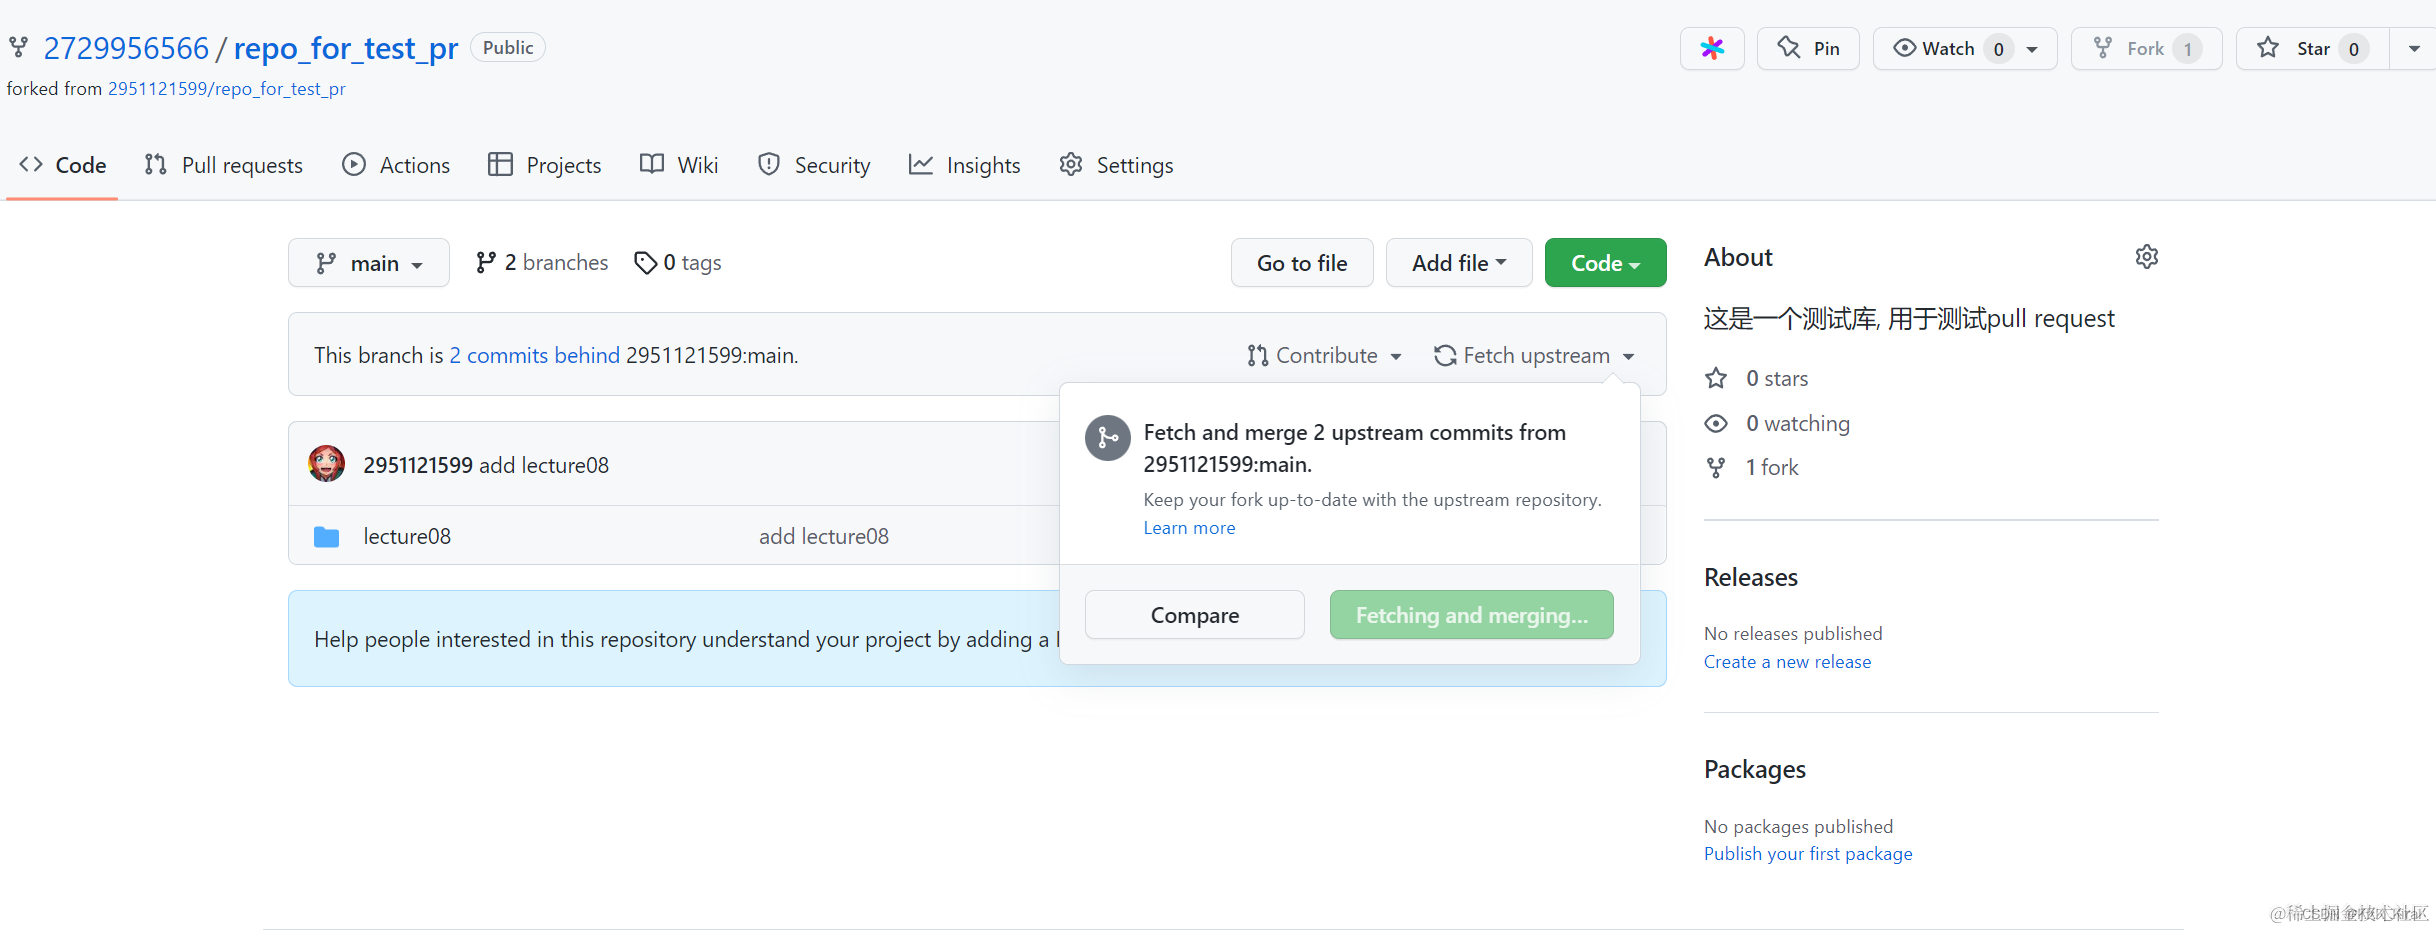2436x930 pixels.
Task: Open the 2 commits behind link
Action: click(535, 355)
